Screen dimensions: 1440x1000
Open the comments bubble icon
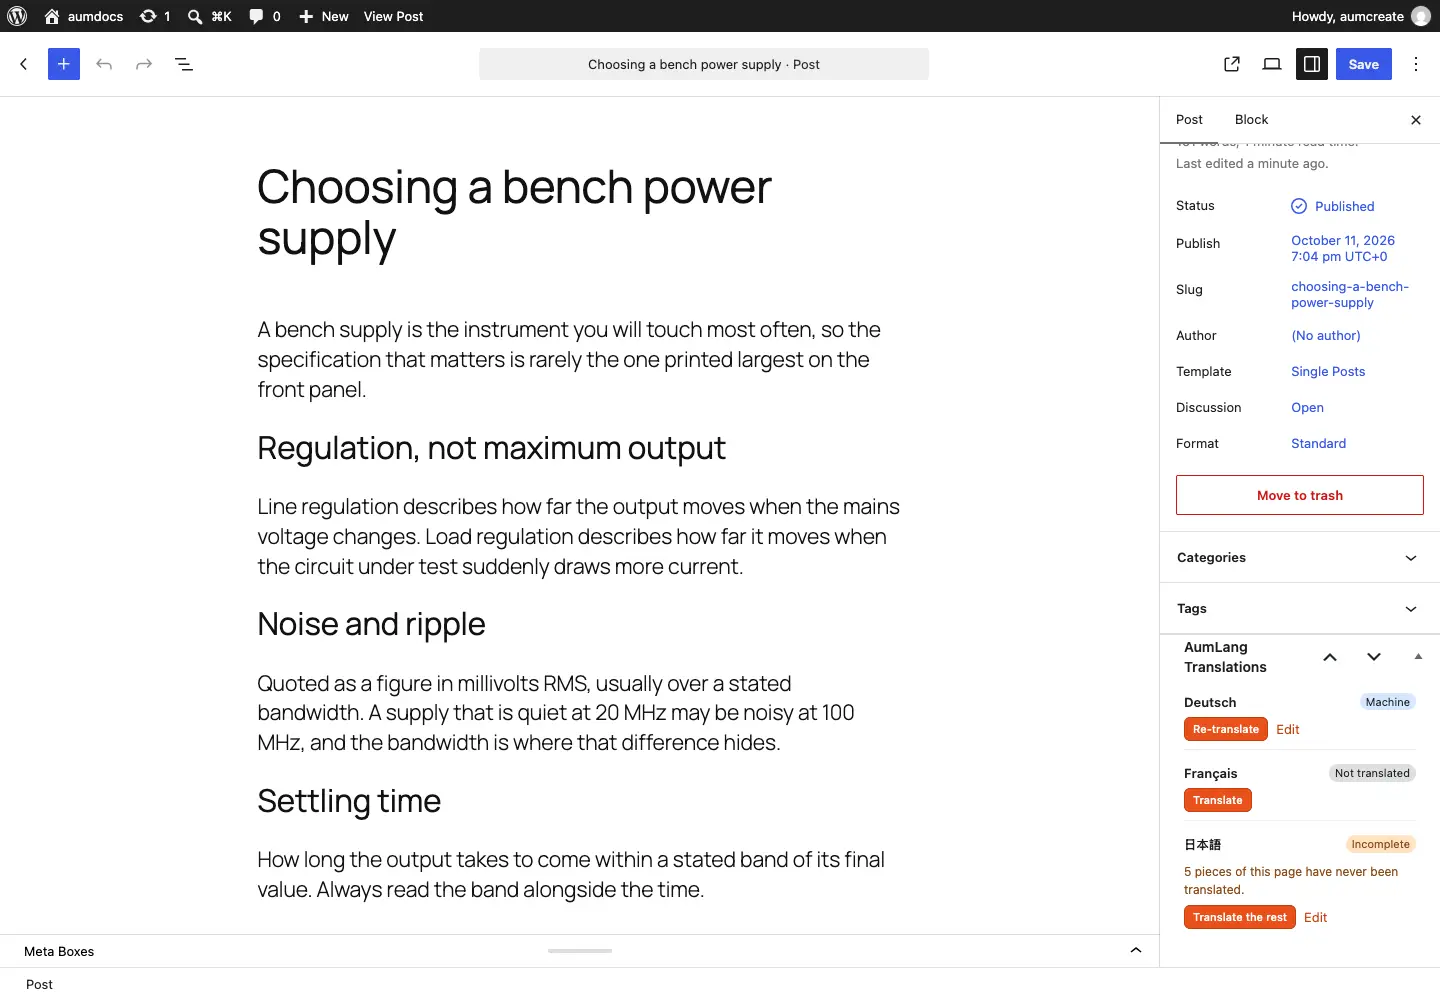click(256, 16)
